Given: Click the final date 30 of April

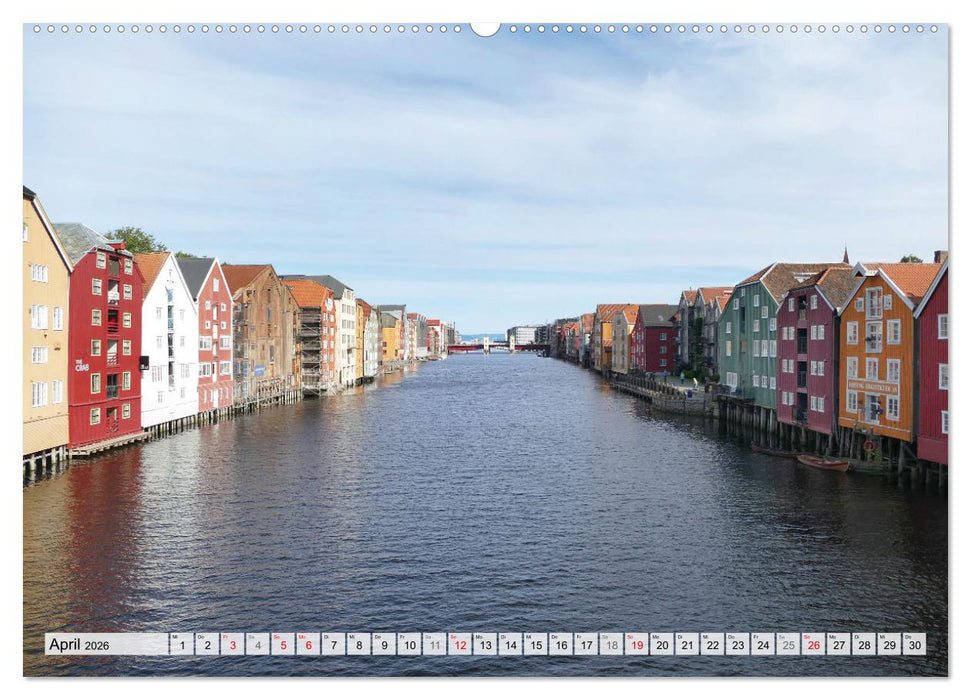Looking at the screenshot, I should click(917, 646).
